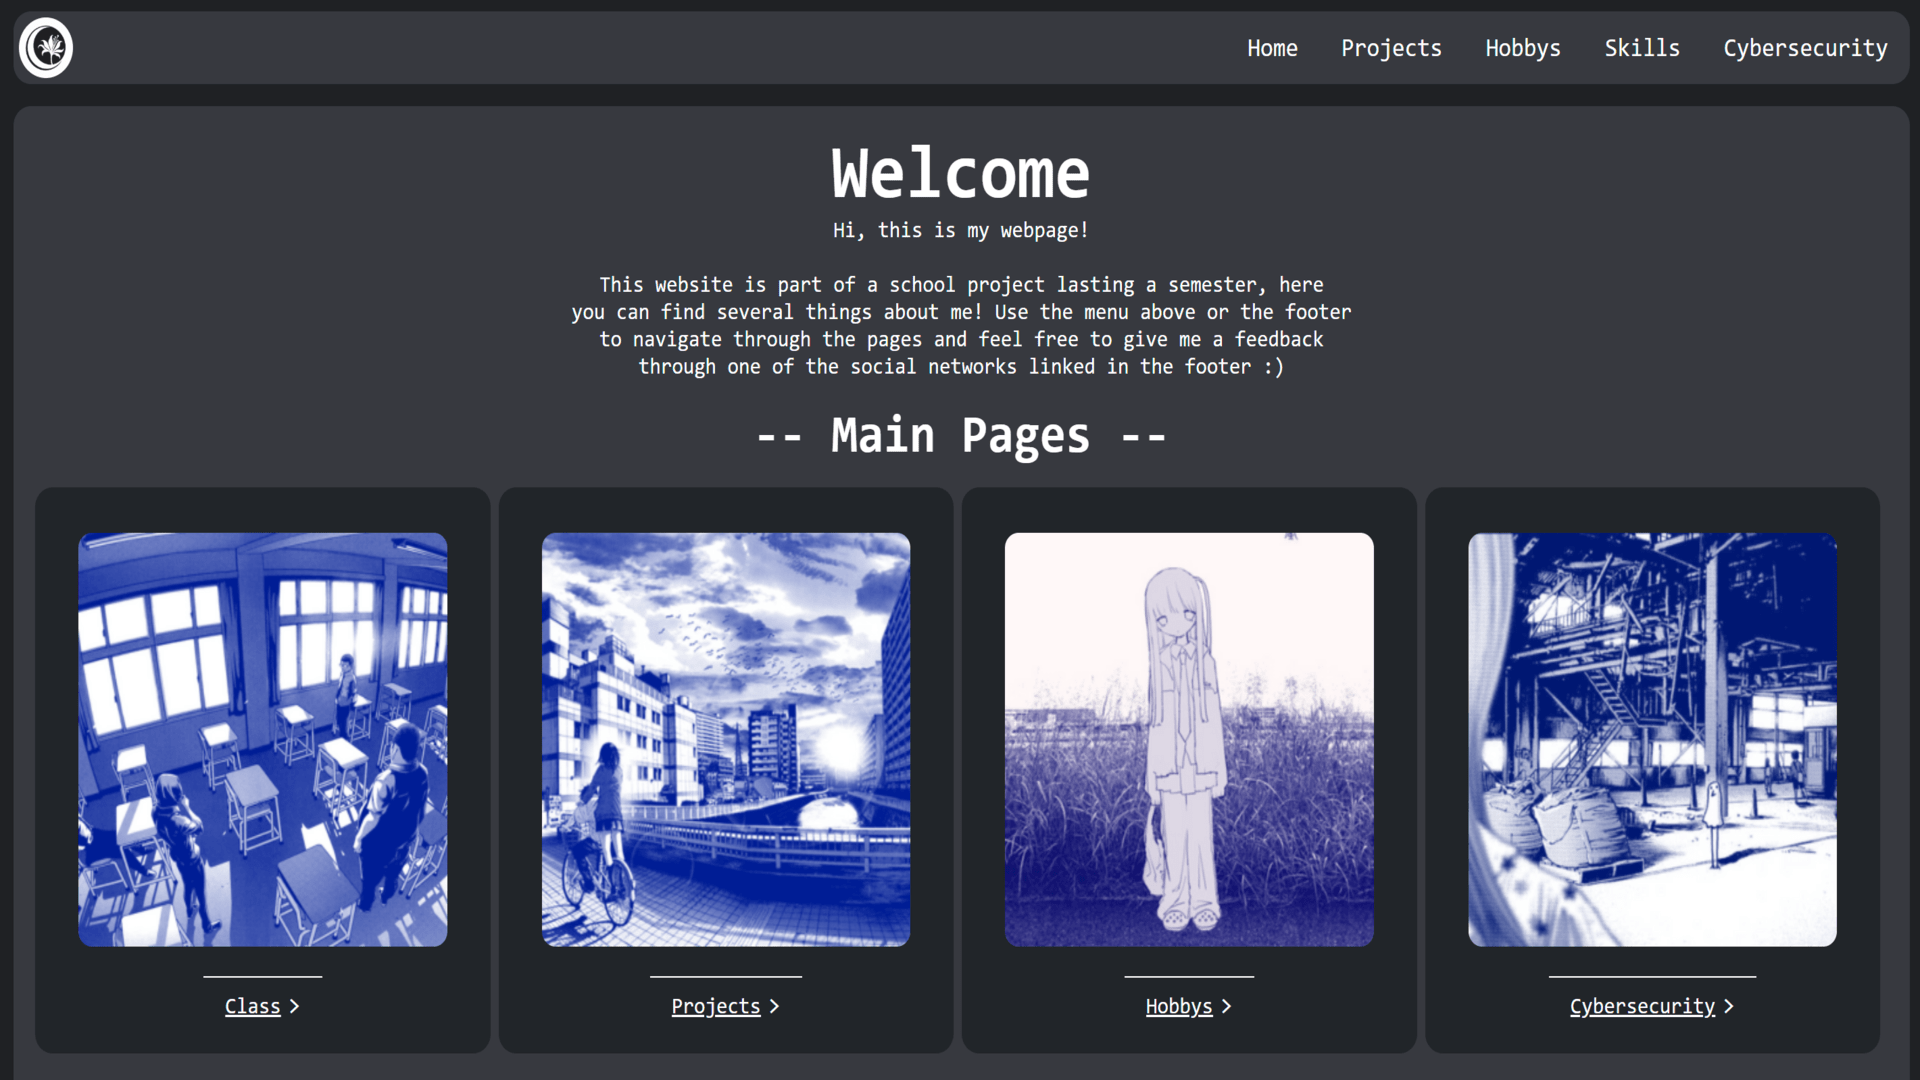Select Hobbys in the navigation bar
This screenshot has height=1080, width=1920.
click(x=1522, y=47)
